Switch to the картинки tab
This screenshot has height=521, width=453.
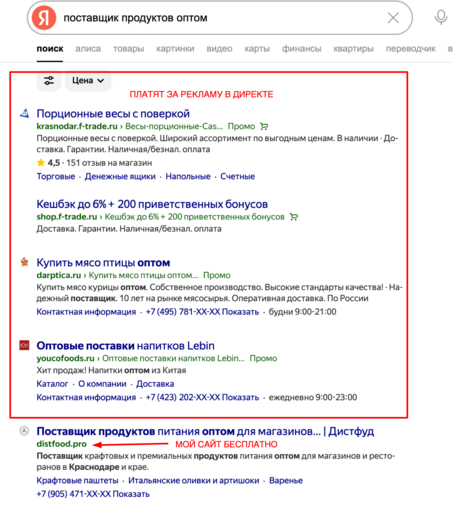click(x=175, y=49)
